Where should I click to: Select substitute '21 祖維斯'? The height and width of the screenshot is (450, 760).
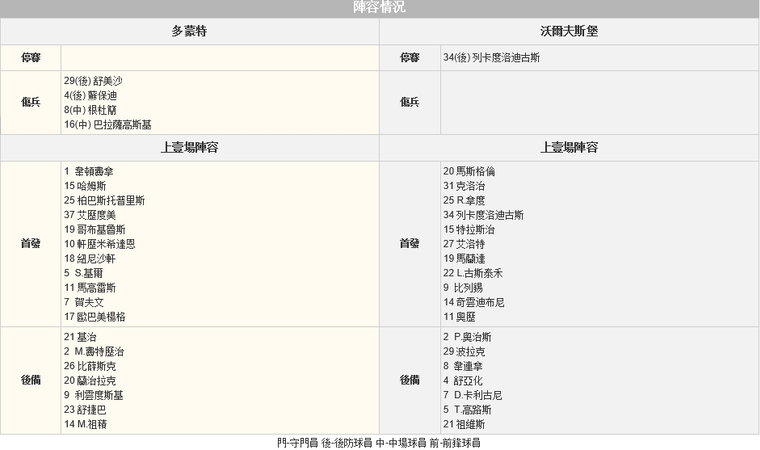pyautogui.click(x=464, y=424)
